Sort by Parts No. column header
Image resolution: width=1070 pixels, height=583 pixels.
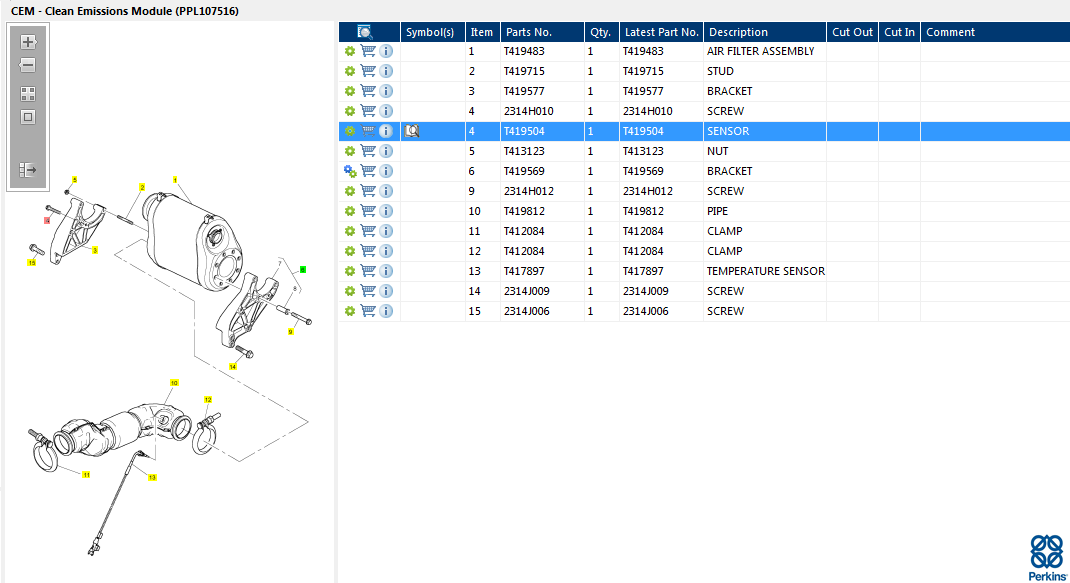coord(543,32)
